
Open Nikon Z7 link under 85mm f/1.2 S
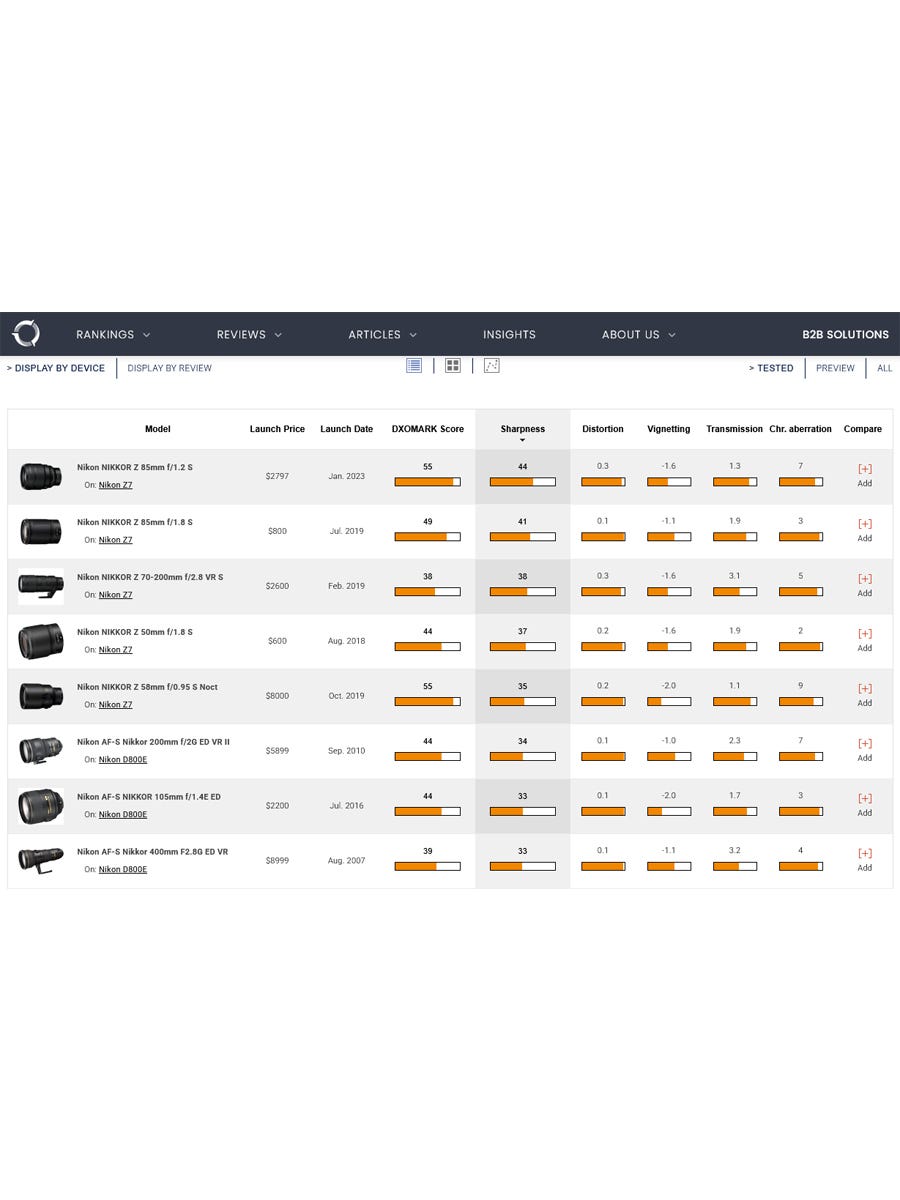point(115,485)
